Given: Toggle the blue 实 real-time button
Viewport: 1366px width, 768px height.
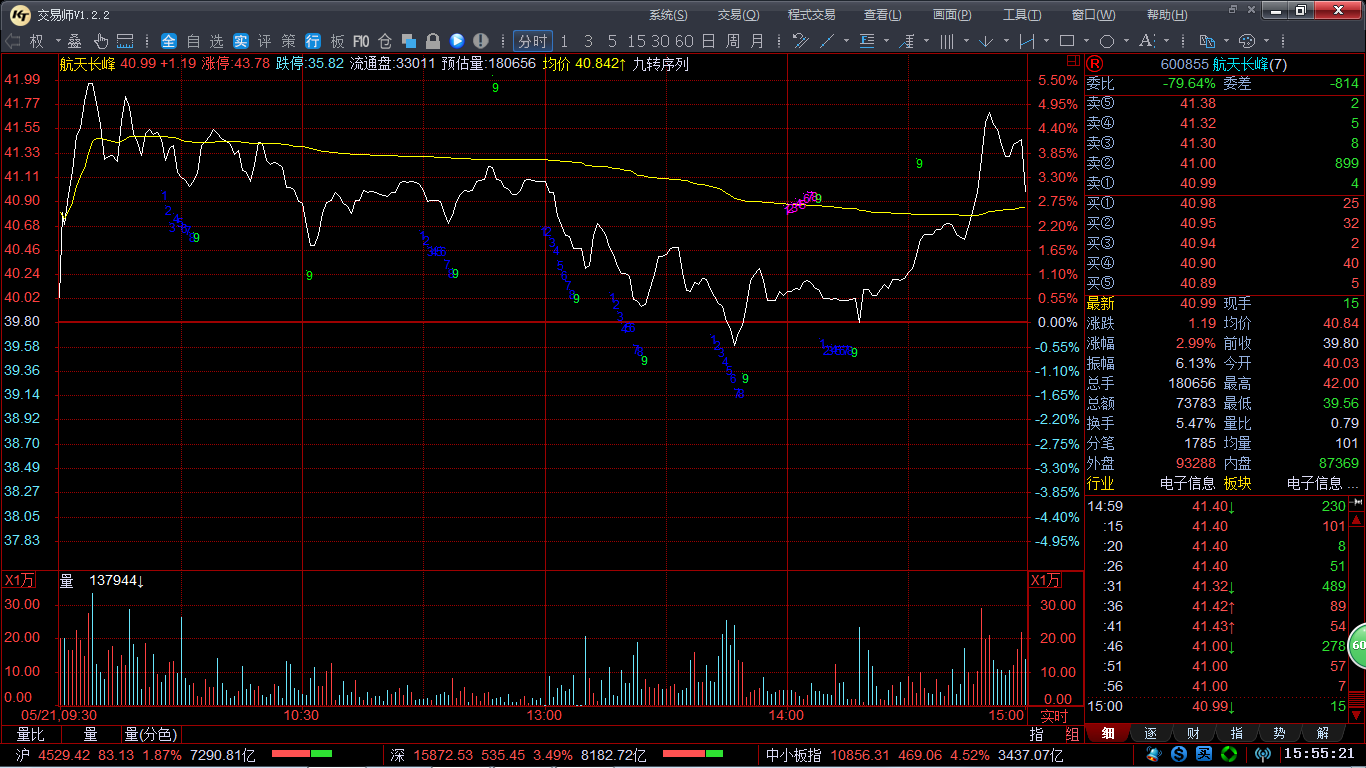Looking at the screenshot, I should (241, 41).
